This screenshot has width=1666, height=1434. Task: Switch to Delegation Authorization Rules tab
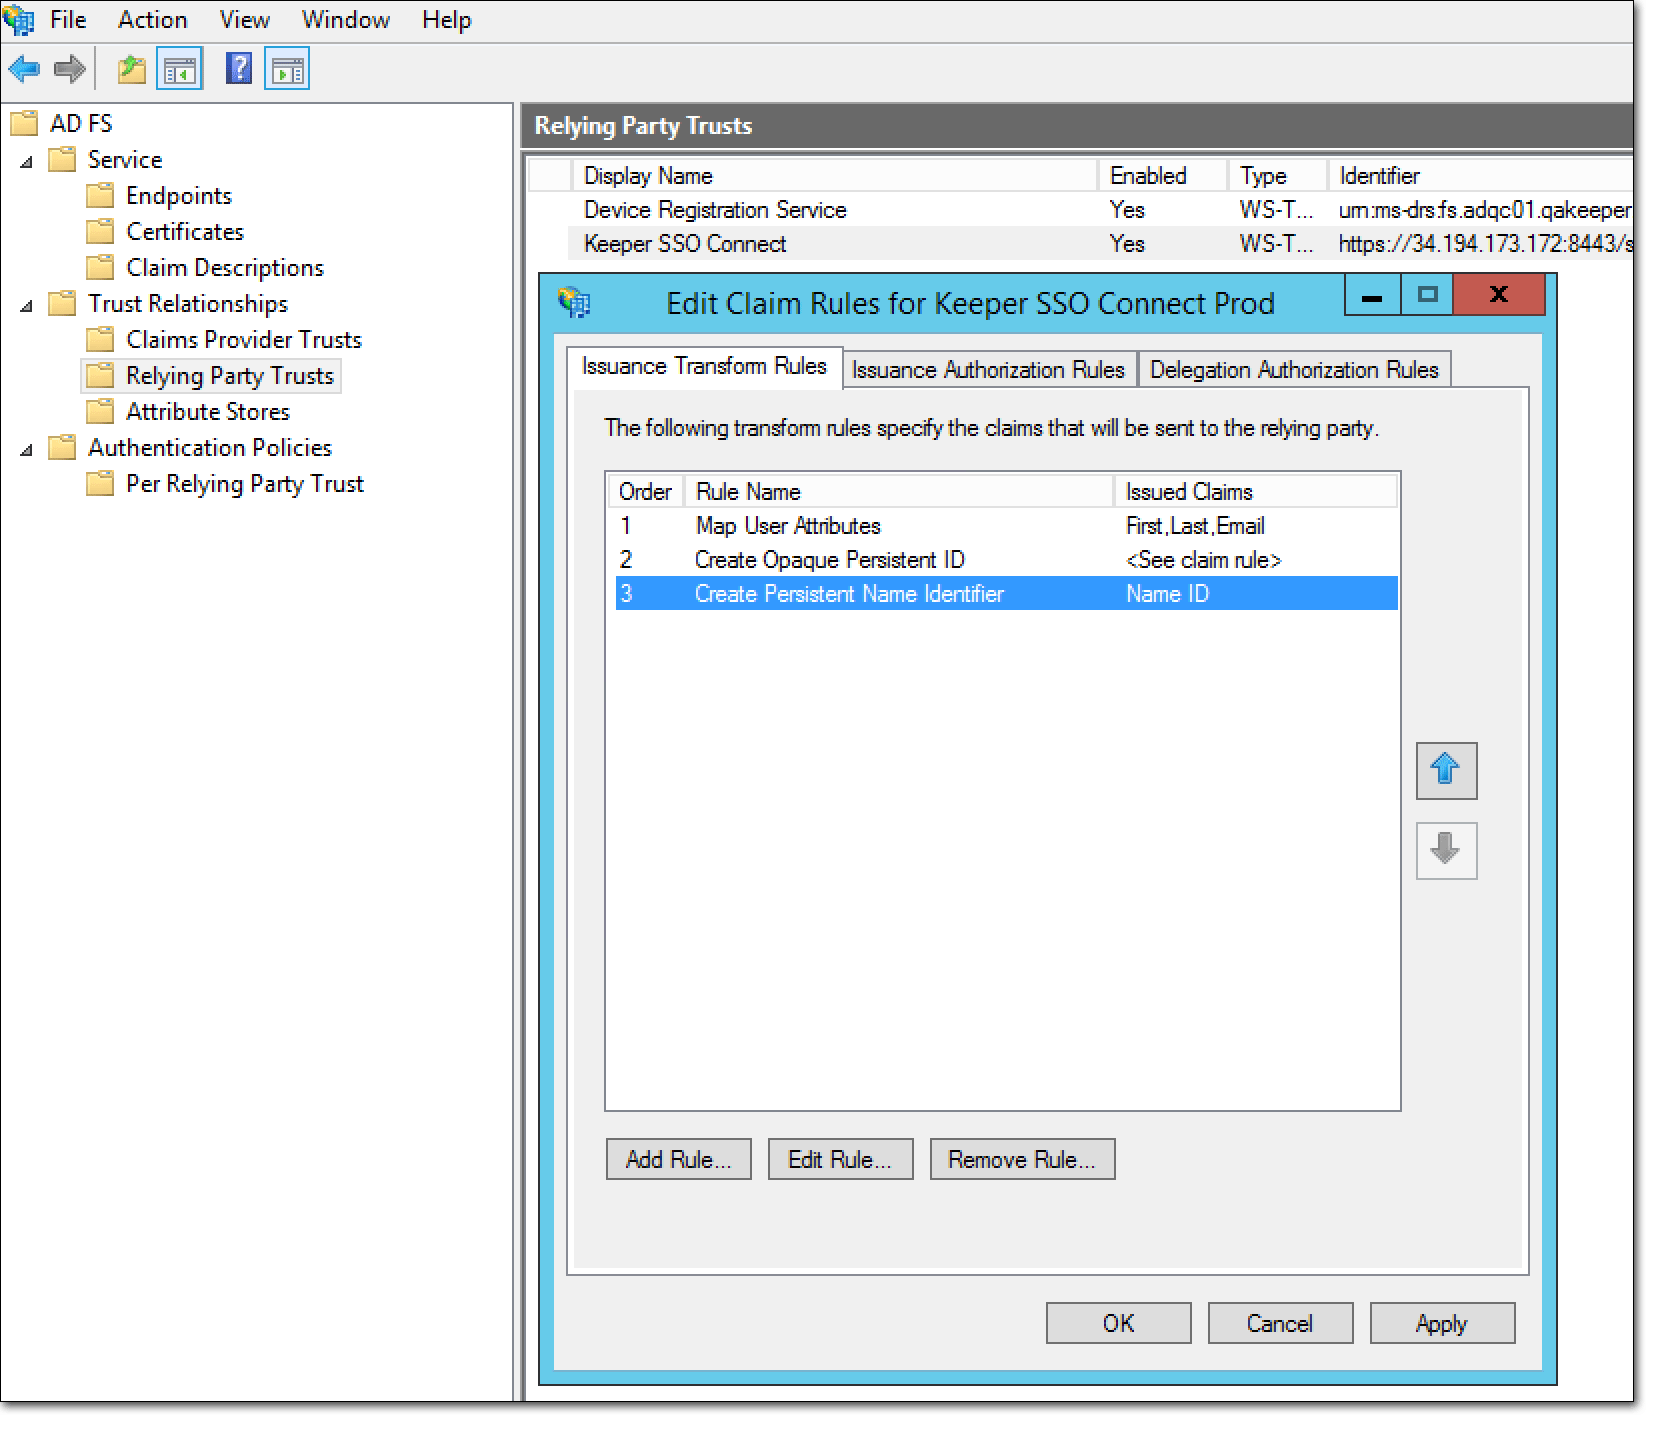pos(1296,369)
